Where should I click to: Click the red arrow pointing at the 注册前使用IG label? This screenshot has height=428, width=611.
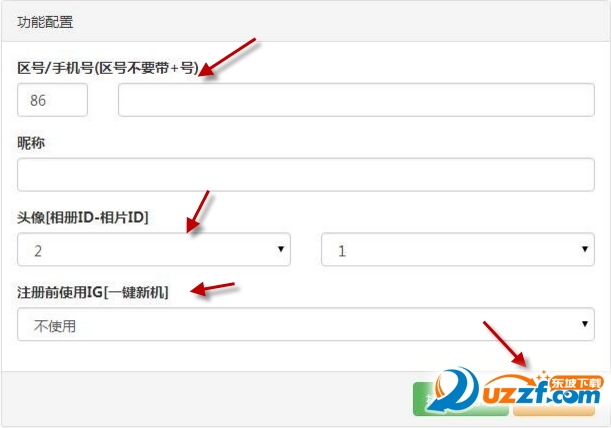click(213, 289)
